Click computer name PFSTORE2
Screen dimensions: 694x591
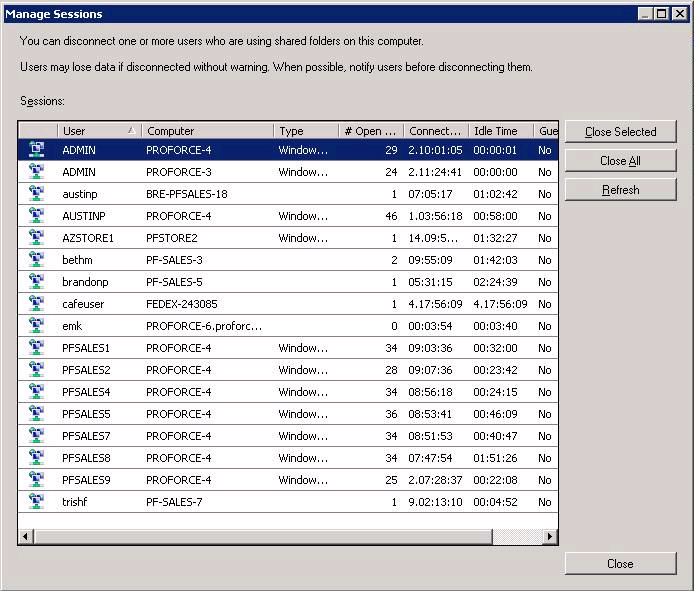(172, 238)
